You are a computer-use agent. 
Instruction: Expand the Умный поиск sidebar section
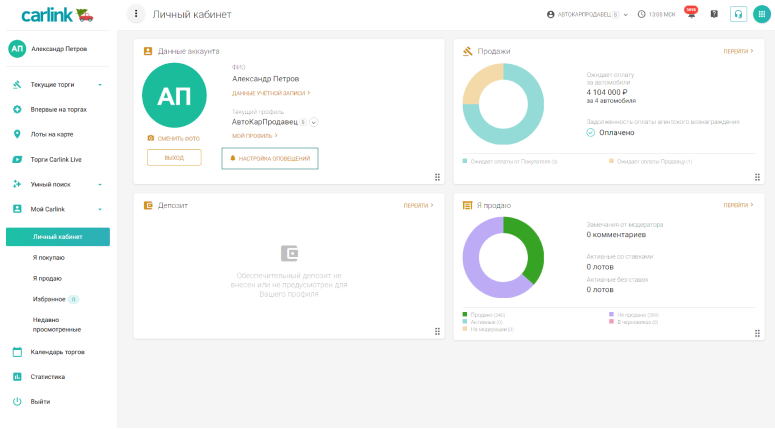[x=99, y=184]
